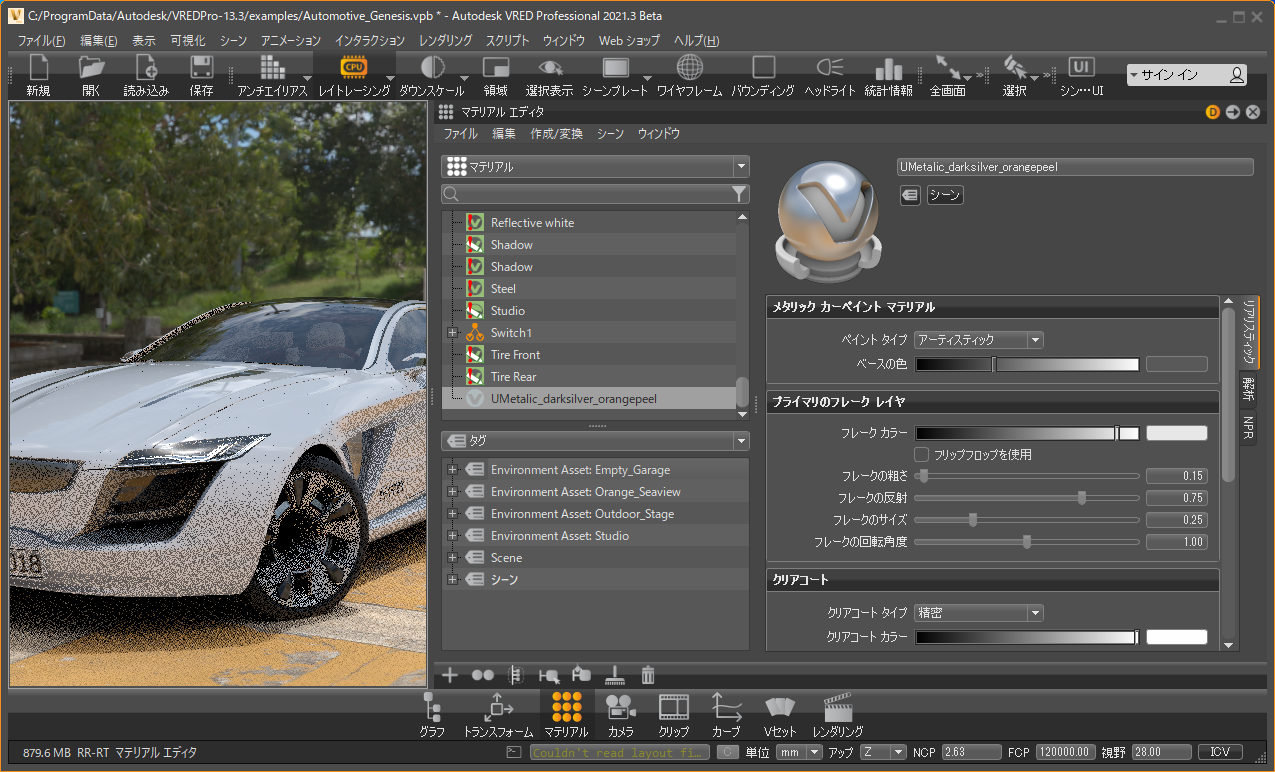Open the Statistics info icon

[888, 68]
